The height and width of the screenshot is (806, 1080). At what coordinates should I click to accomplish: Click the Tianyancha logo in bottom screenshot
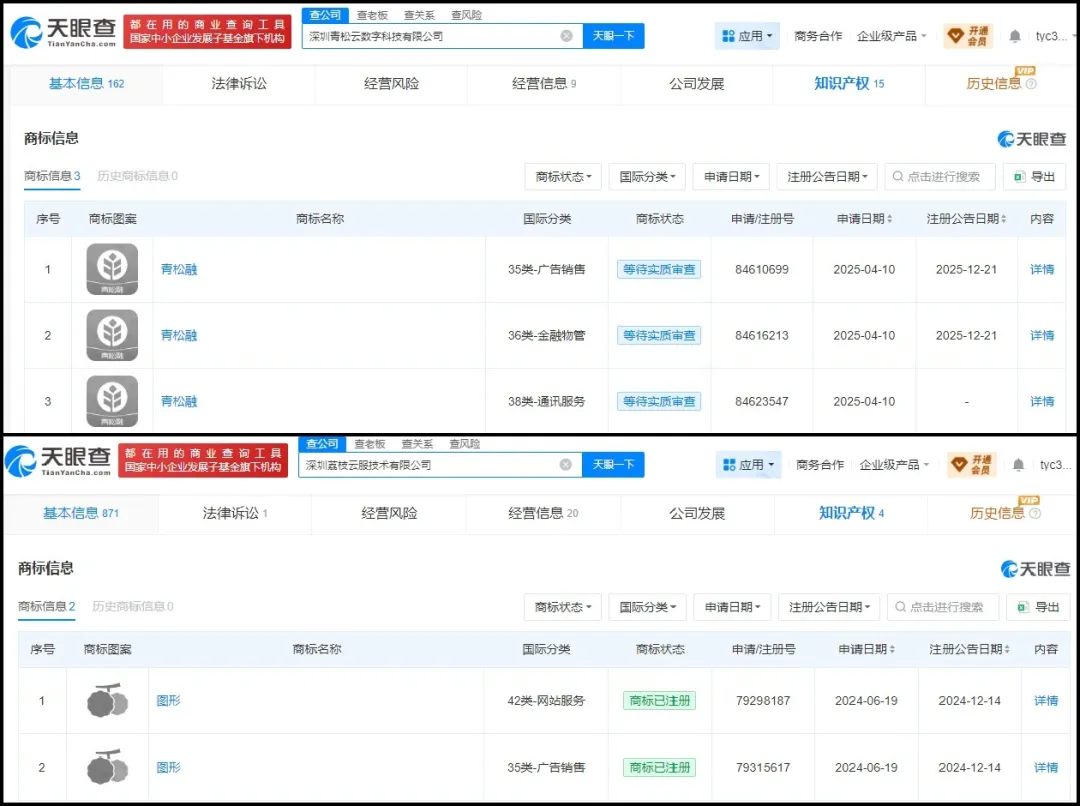click(58, 461)
